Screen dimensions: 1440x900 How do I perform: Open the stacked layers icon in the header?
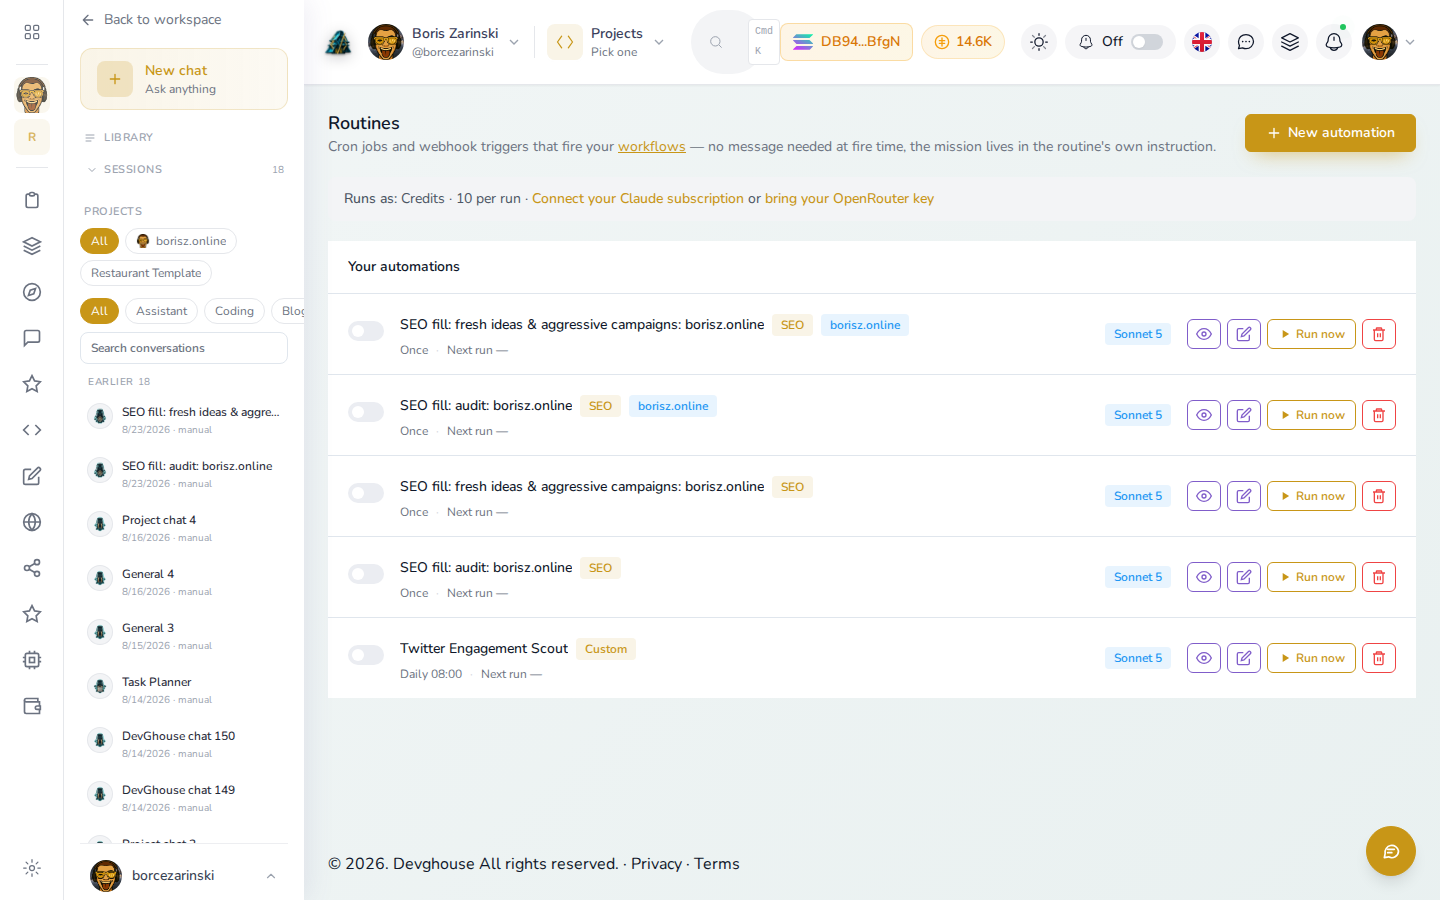coord(1290,42)
